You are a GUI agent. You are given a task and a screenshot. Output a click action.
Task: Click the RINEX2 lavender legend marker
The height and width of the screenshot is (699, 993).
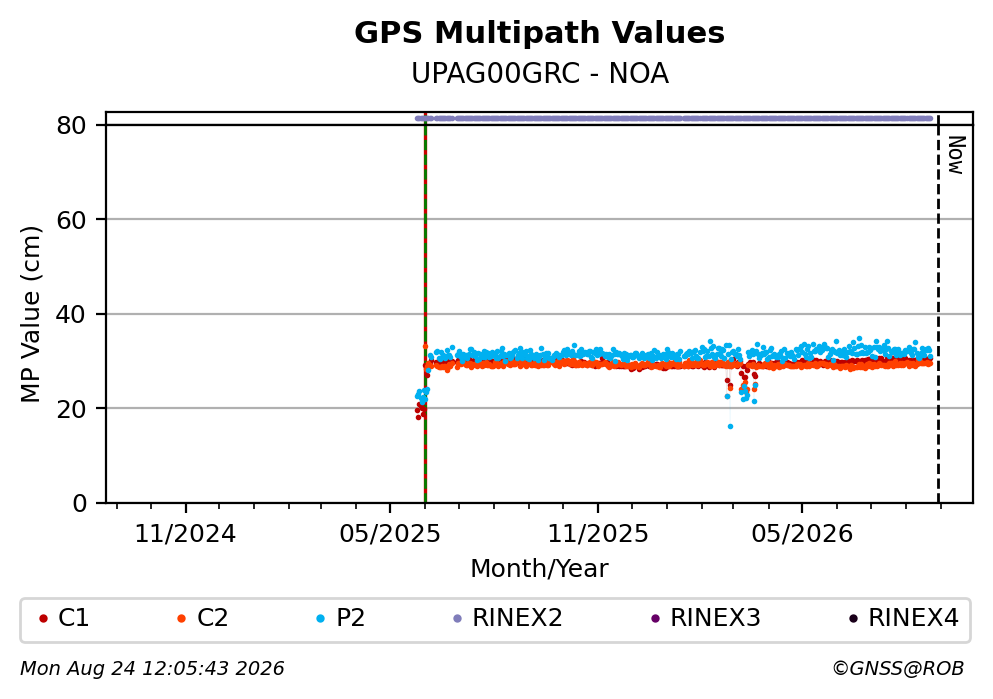click(458, 619)
